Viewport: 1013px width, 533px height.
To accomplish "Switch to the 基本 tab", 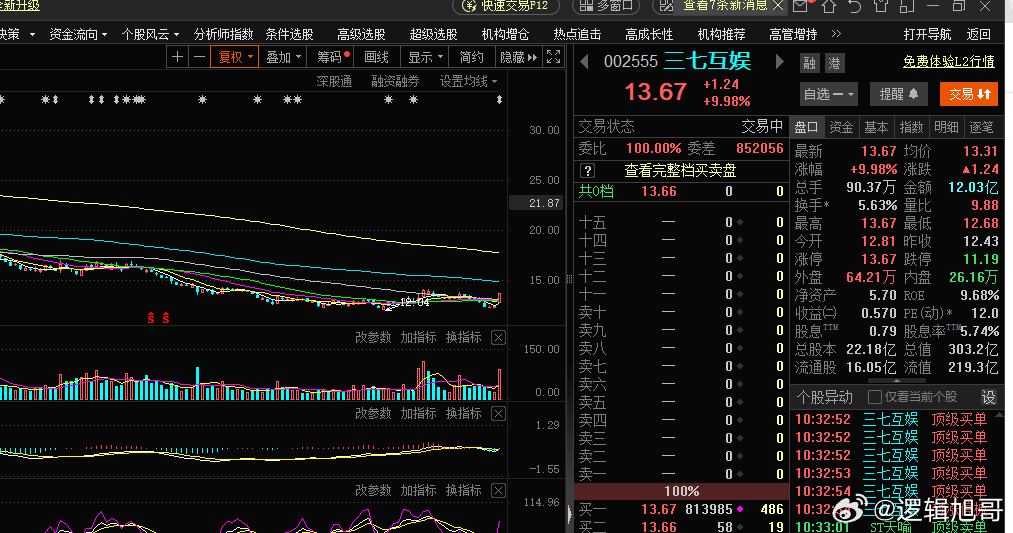I will [877, 127].
